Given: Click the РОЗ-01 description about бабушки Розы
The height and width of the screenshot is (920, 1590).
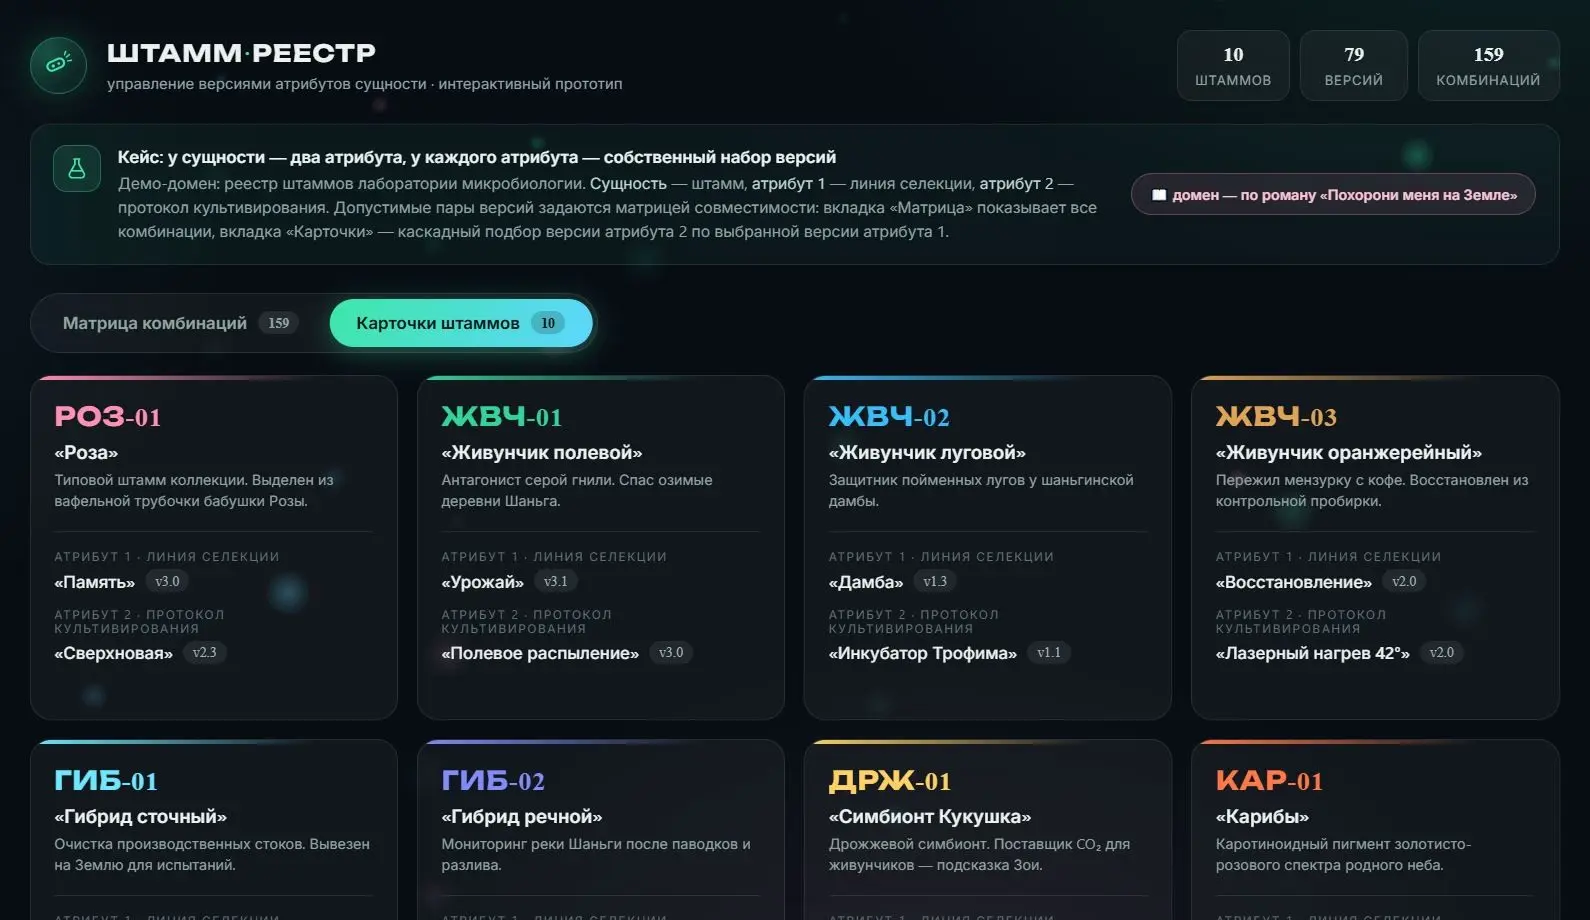Looking at the screenshot, I should point(194,490).
